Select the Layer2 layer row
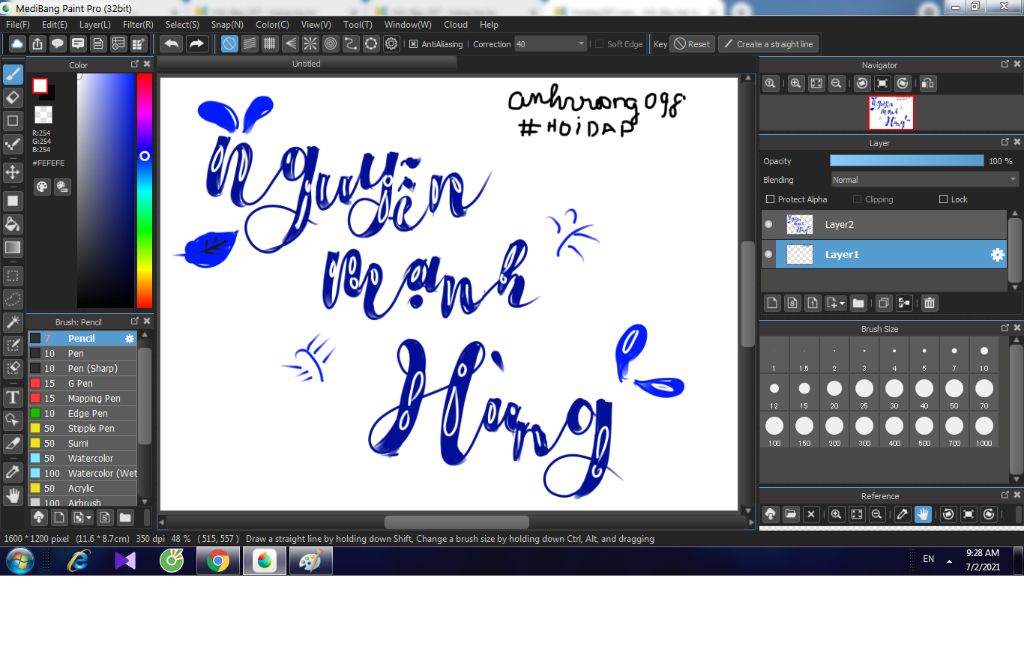Image resolution: width=1024 pixels, height=661 pixels. tap(884, 224)
